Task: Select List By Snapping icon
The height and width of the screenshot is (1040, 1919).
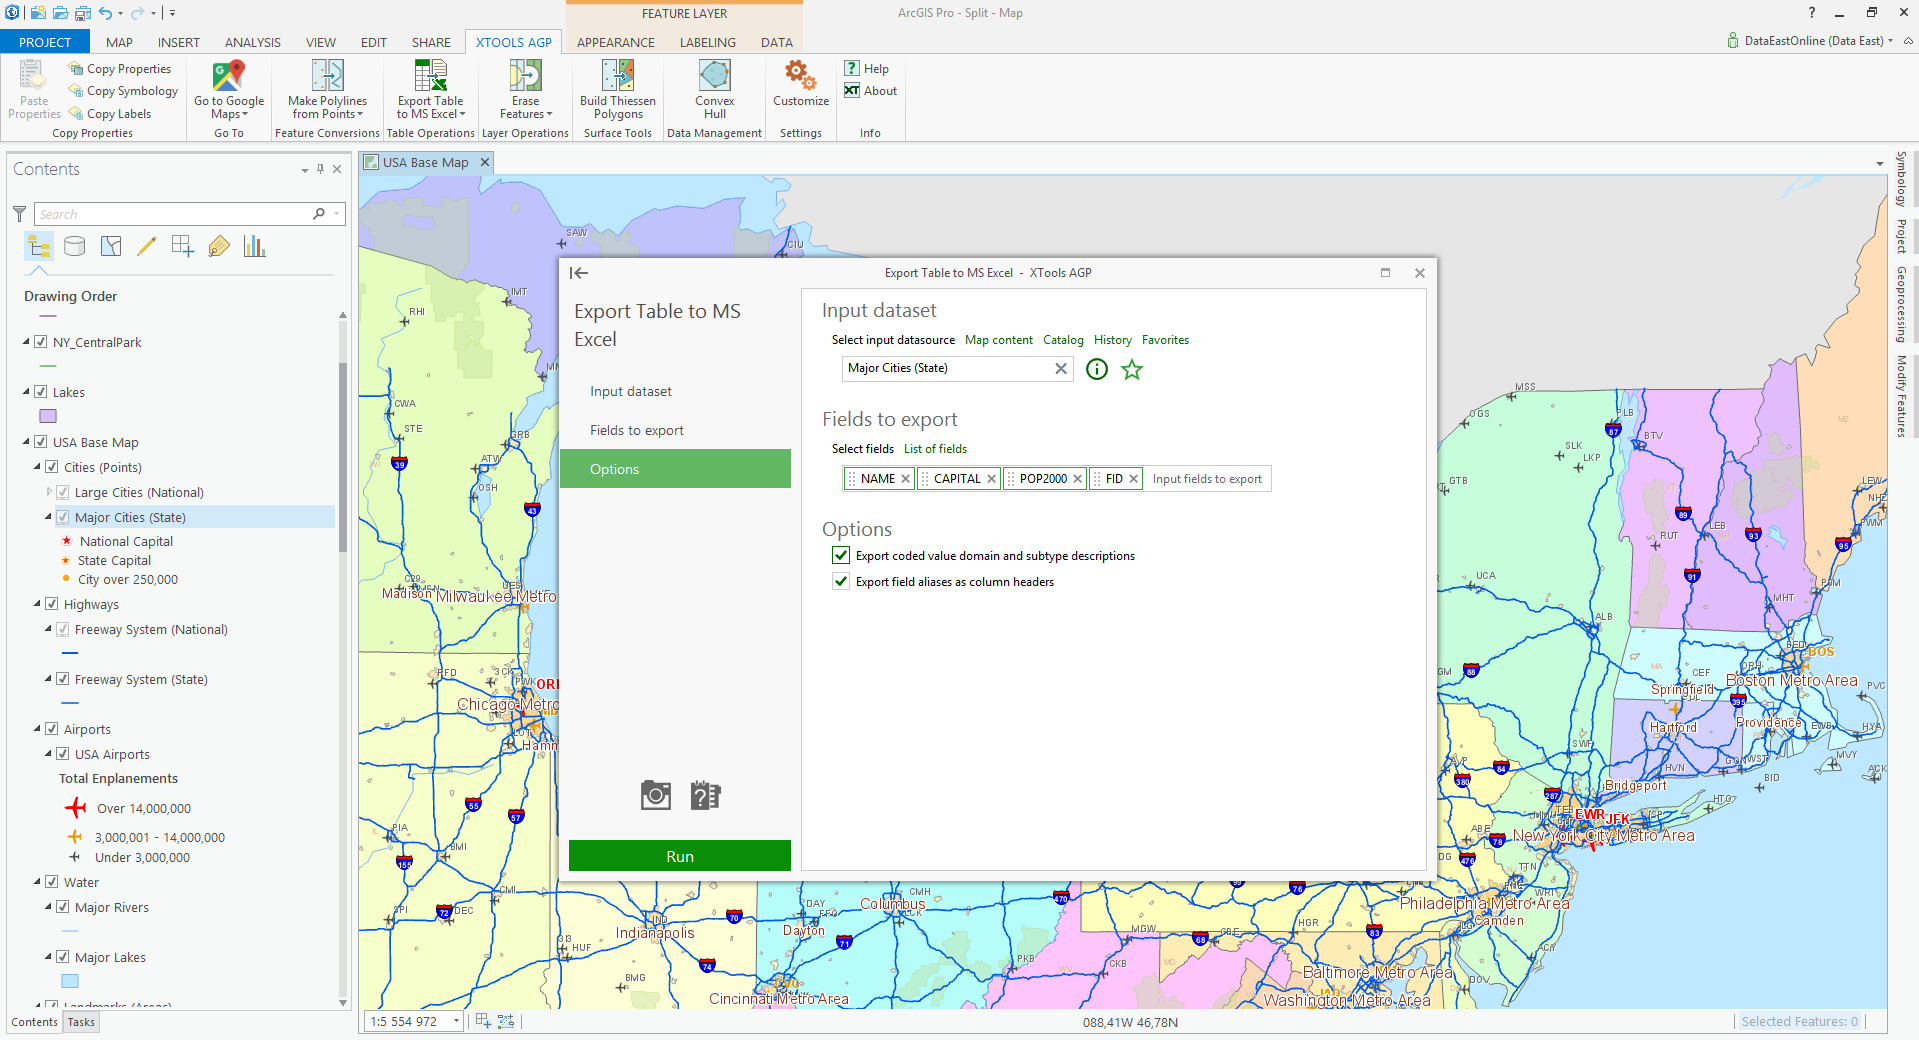Action: tap(183, 246)
